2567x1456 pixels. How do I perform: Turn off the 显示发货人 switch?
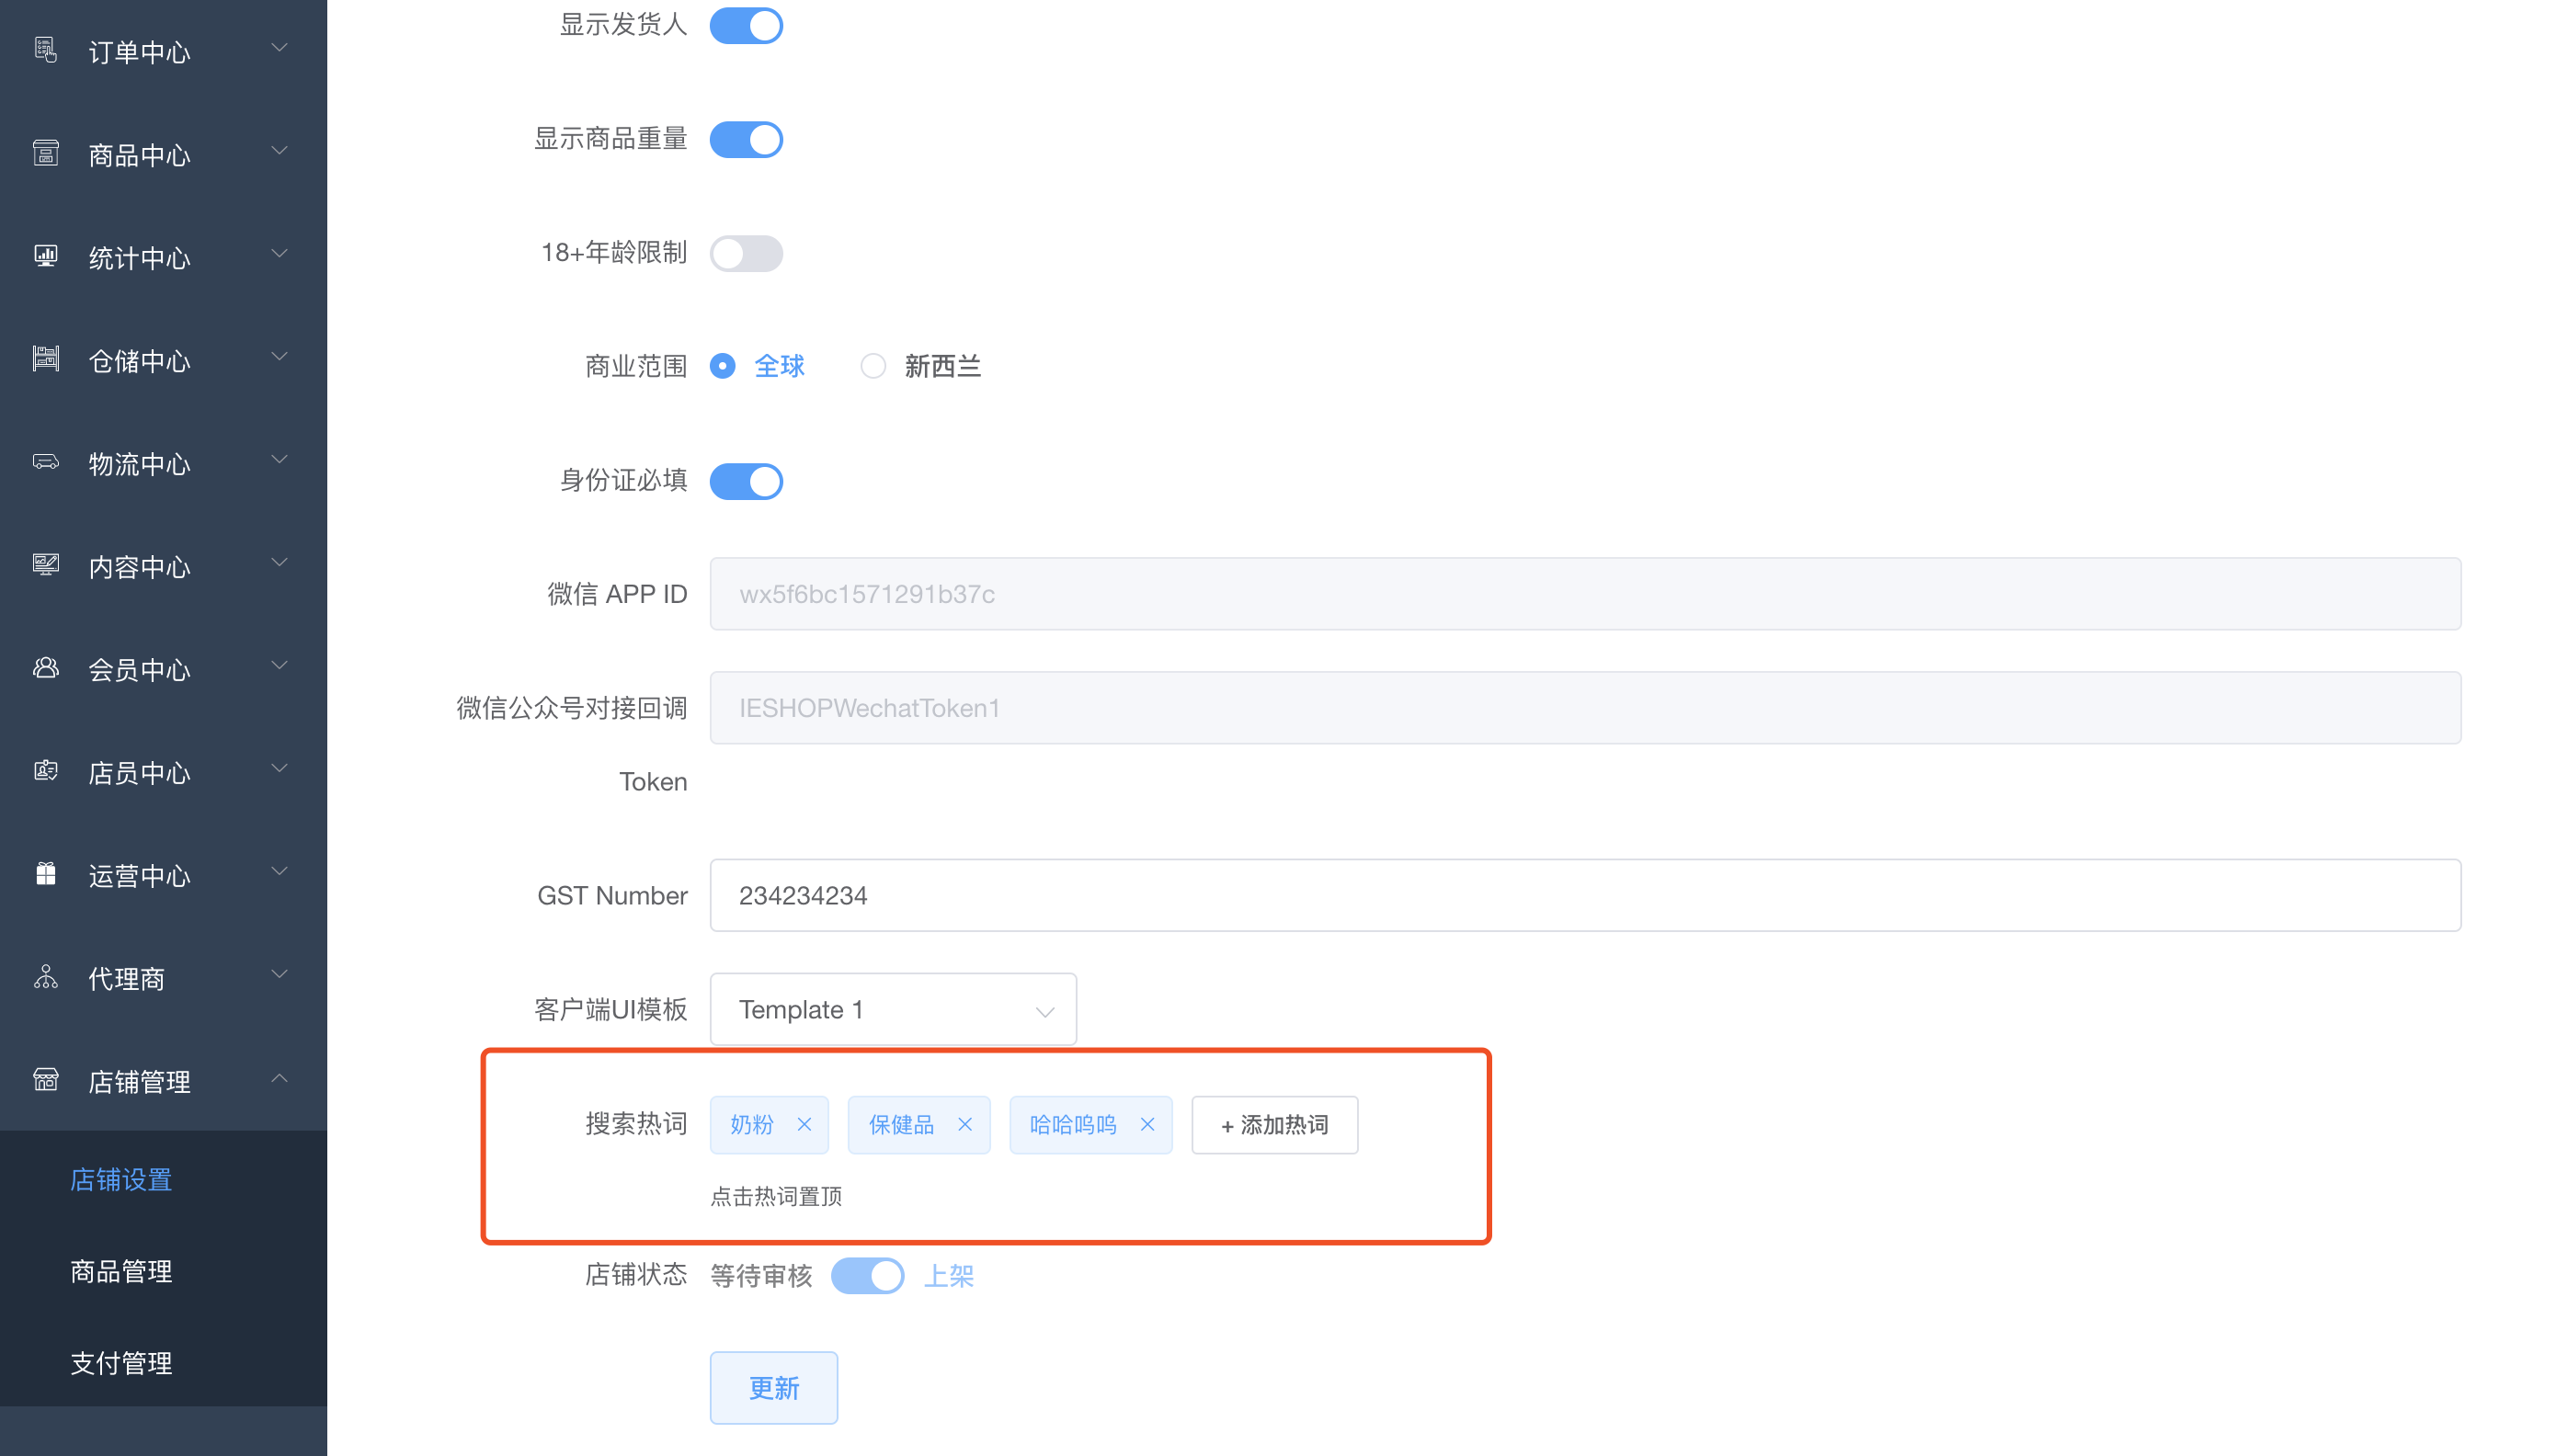coord(746,25)
